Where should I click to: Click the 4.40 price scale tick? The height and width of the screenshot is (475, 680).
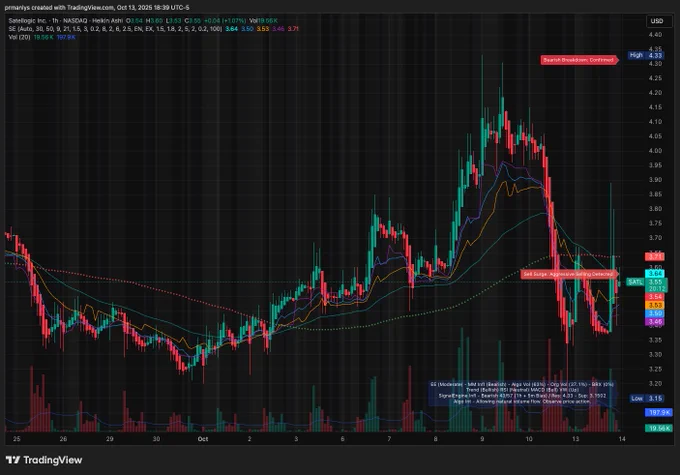pos(655,35)
